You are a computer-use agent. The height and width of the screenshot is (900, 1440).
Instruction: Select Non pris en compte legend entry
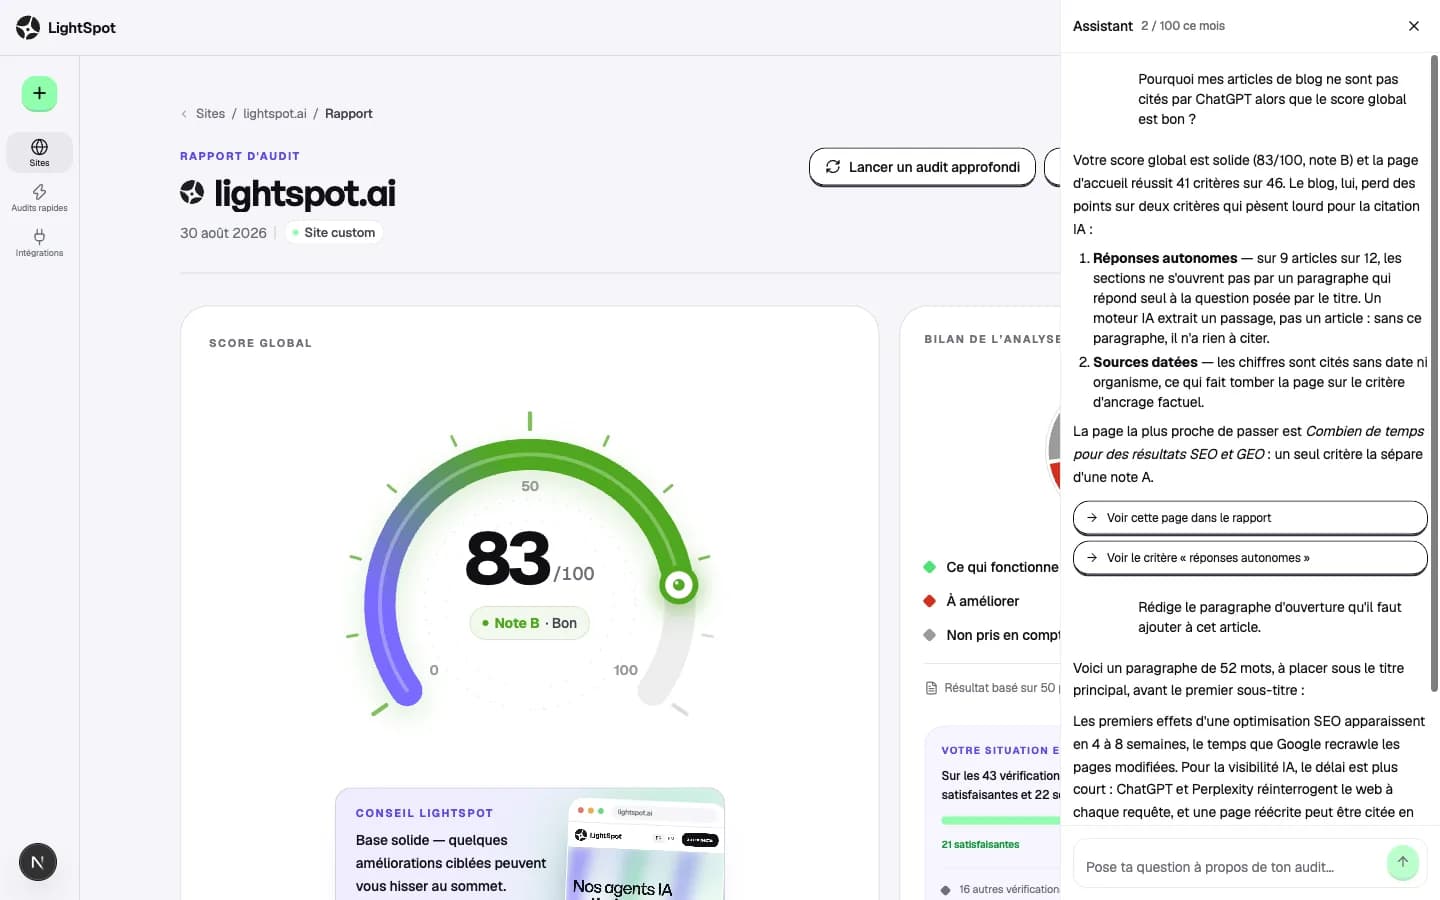pyautogui.click(x=991, y=635)
